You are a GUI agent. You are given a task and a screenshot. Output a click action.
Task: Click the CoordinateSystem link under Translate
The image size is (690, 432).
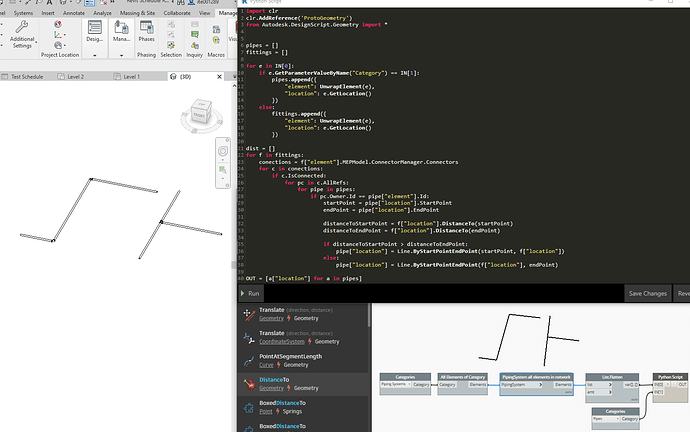(282, 341)
